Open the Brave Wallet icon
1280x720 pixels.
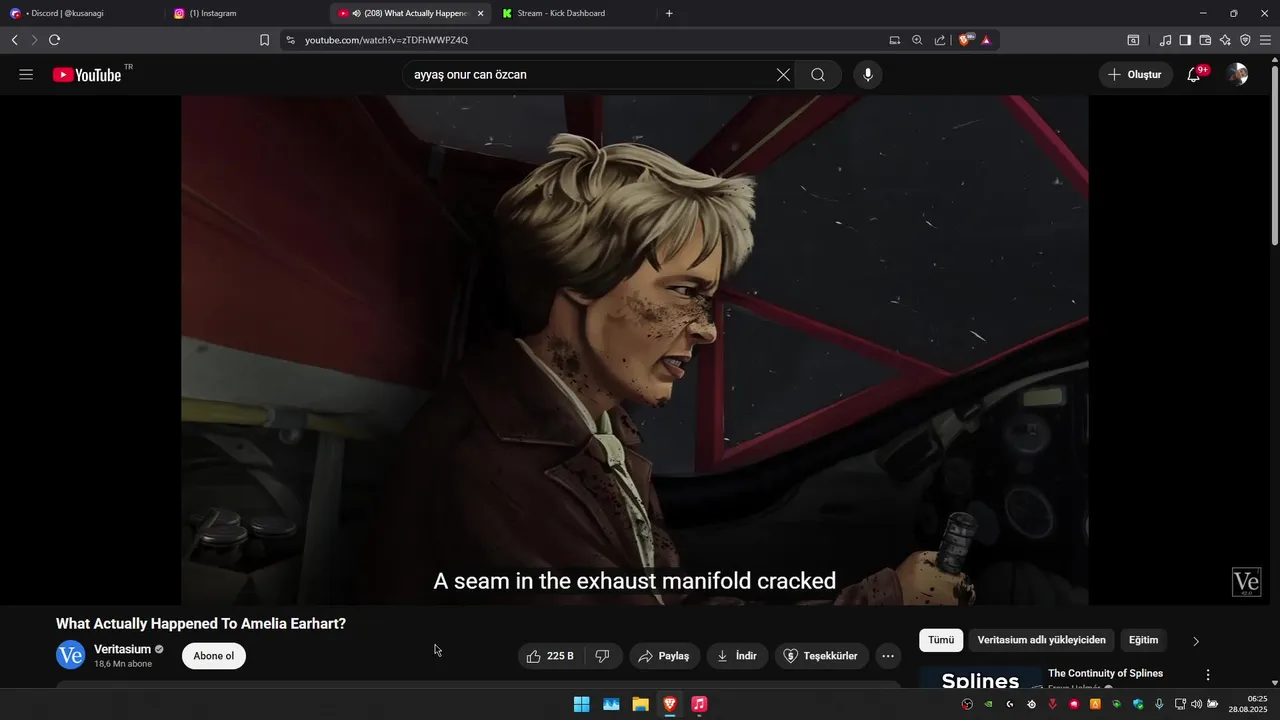1205,40
